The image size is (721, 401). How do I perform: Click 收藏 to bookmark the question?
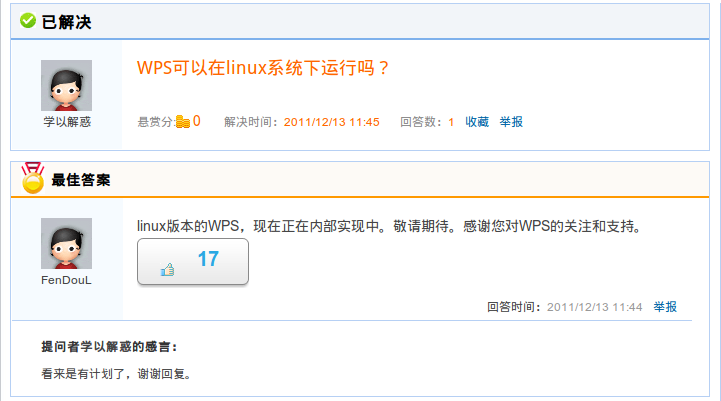click(477, 122)
